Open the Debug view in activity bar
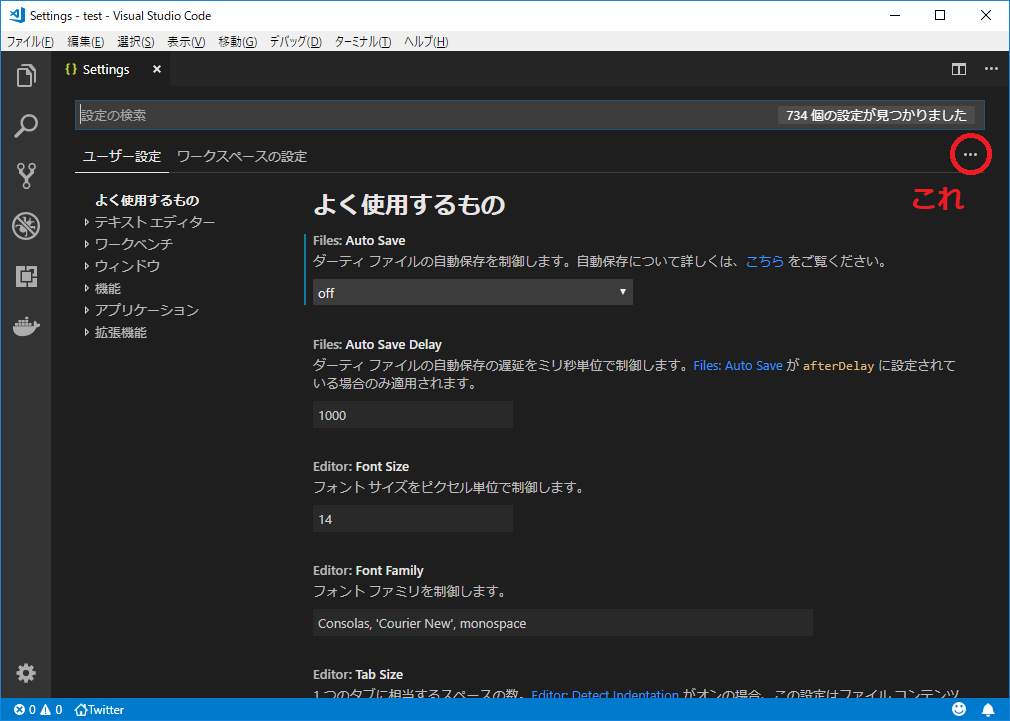Image resolution: width=1010 pixels, height=721 pixels. click(x=26, y=226)
